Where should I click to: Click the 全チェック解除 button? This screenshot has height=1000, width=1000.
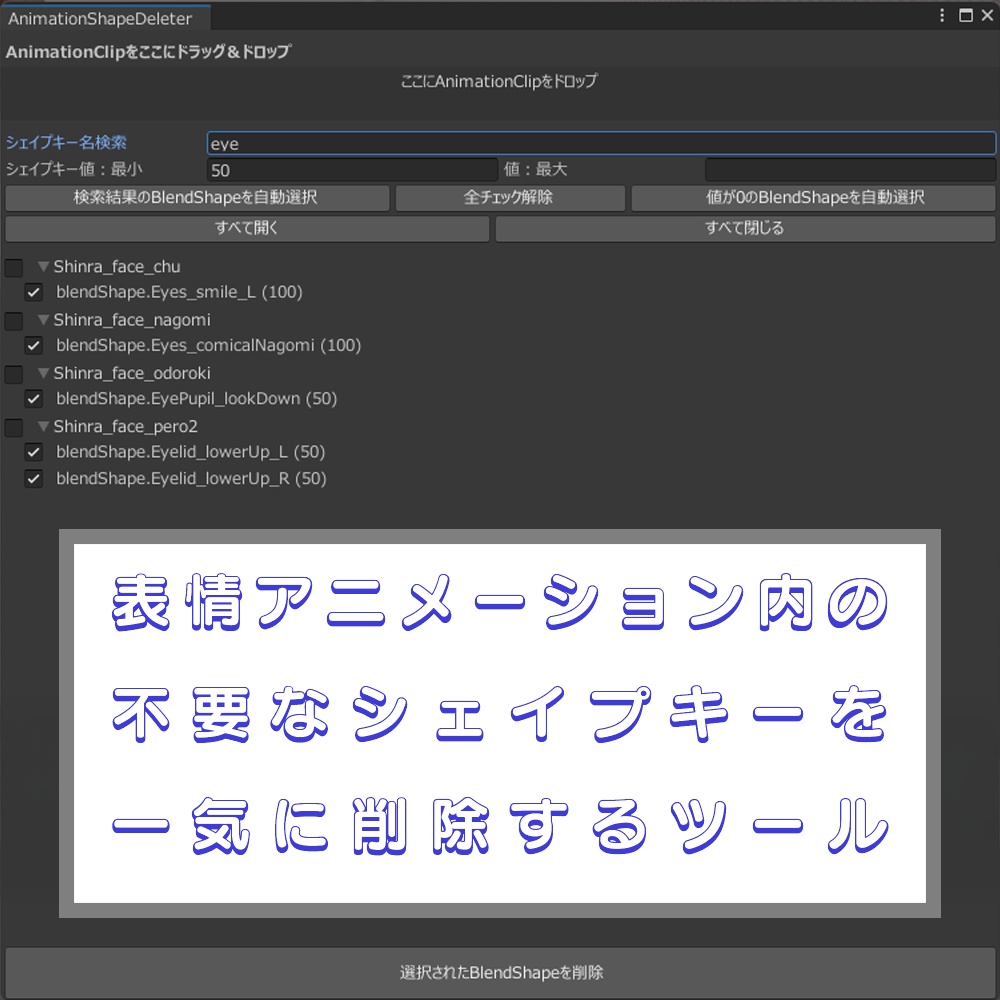pos(510,198)
